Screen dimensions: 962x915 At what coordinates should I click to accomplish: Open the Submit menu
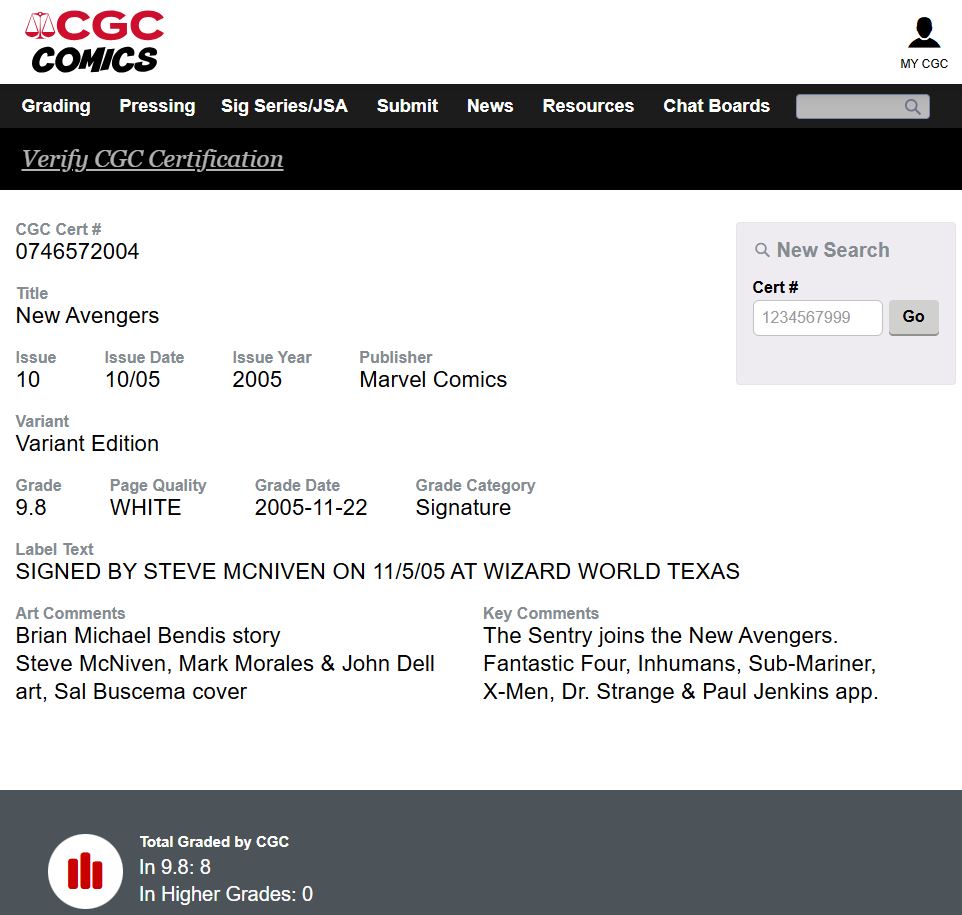coord(407,106)
